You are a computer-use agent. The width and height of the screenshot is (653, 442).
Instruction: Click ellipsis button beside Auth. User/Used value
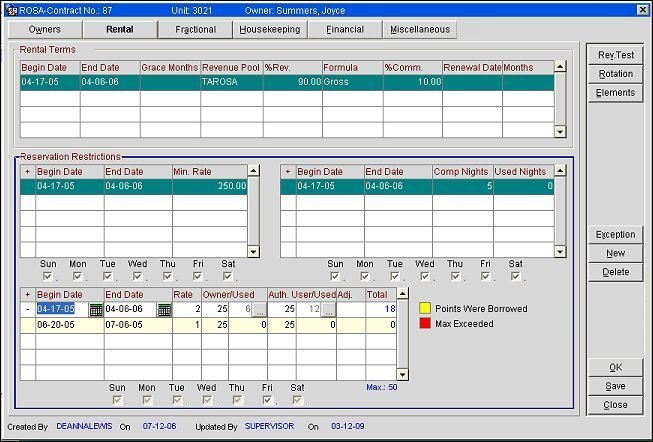[x=327, y=310]
